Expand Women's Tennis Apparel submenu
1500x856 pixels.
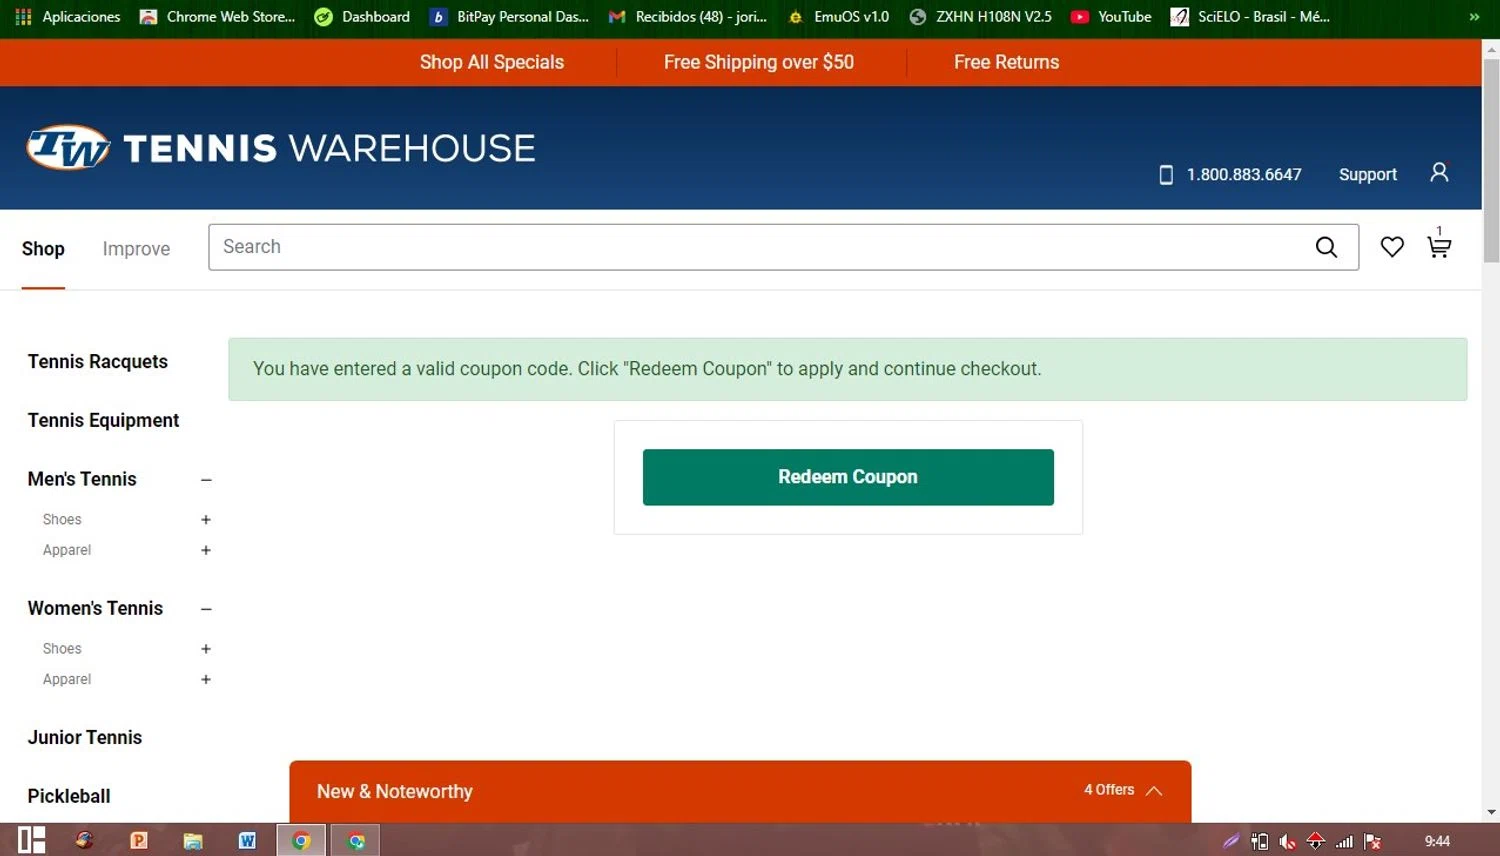tap(206, 679)
